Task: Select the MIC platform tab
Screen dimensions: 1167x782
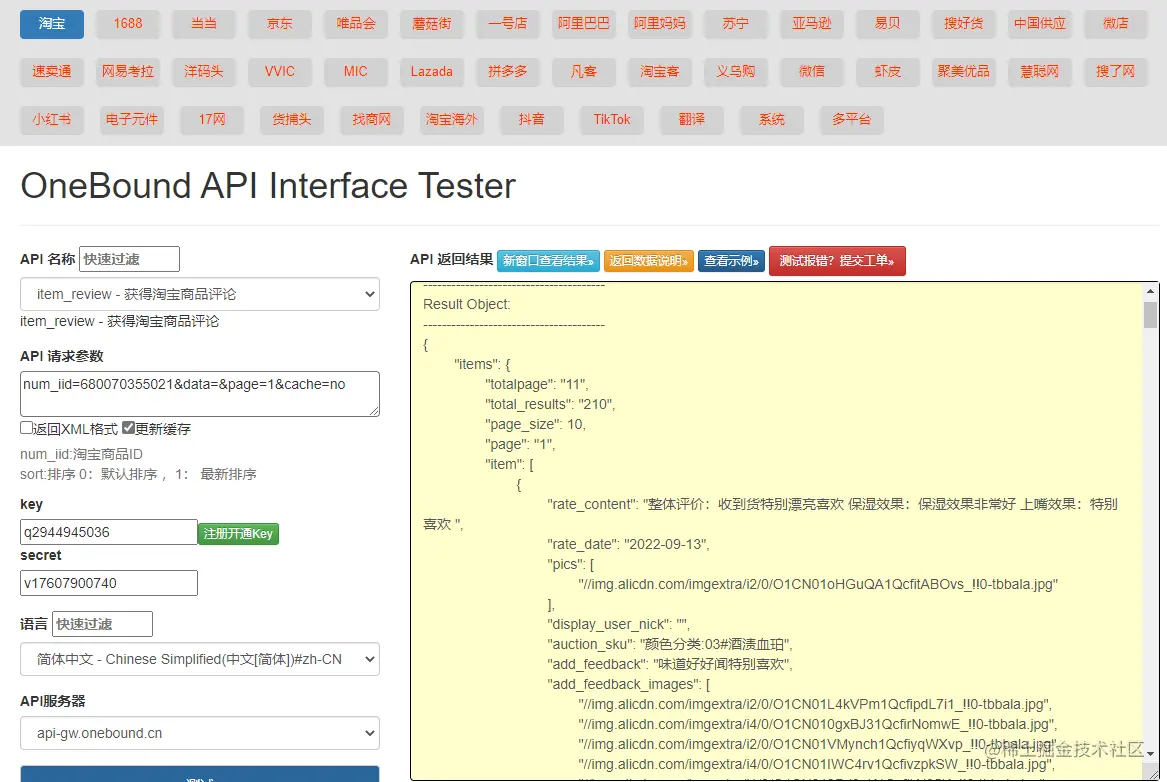Action: (x=356, y=71)
